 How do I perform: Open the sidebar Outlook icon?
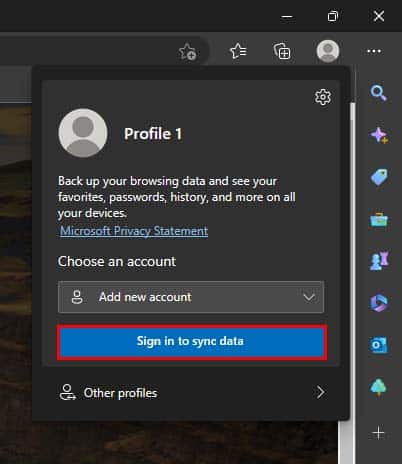coord(379,345)
